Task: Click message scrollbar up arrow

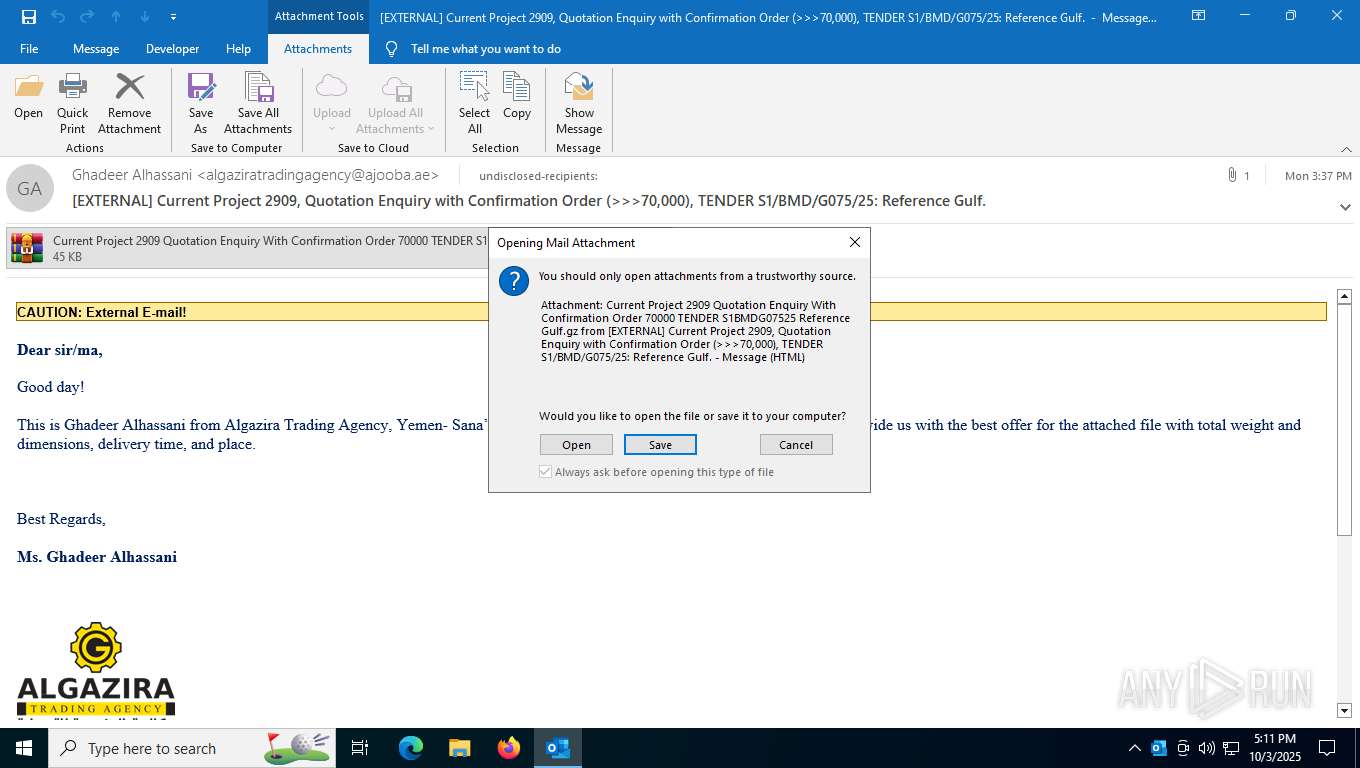Action: (1344, 297)
